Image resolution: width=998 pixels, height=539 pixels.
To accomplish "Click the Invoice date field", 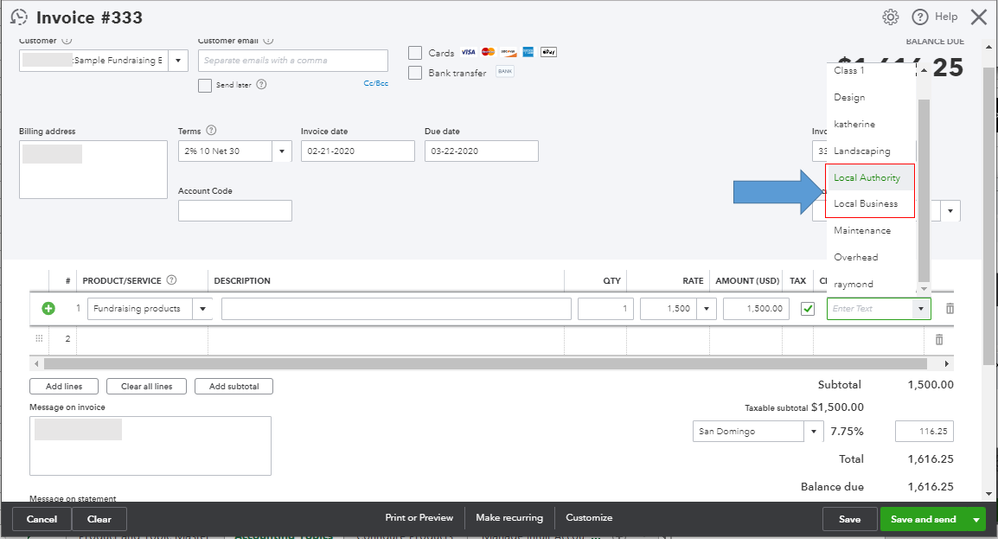I will [358, 151].
